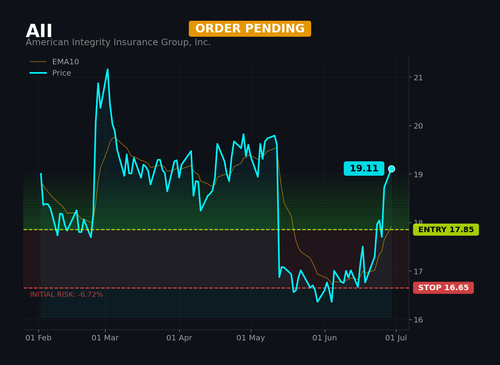The image size is (500, 365).
Task: Click the 16 price axis label
Action: [x=418, y=320]
